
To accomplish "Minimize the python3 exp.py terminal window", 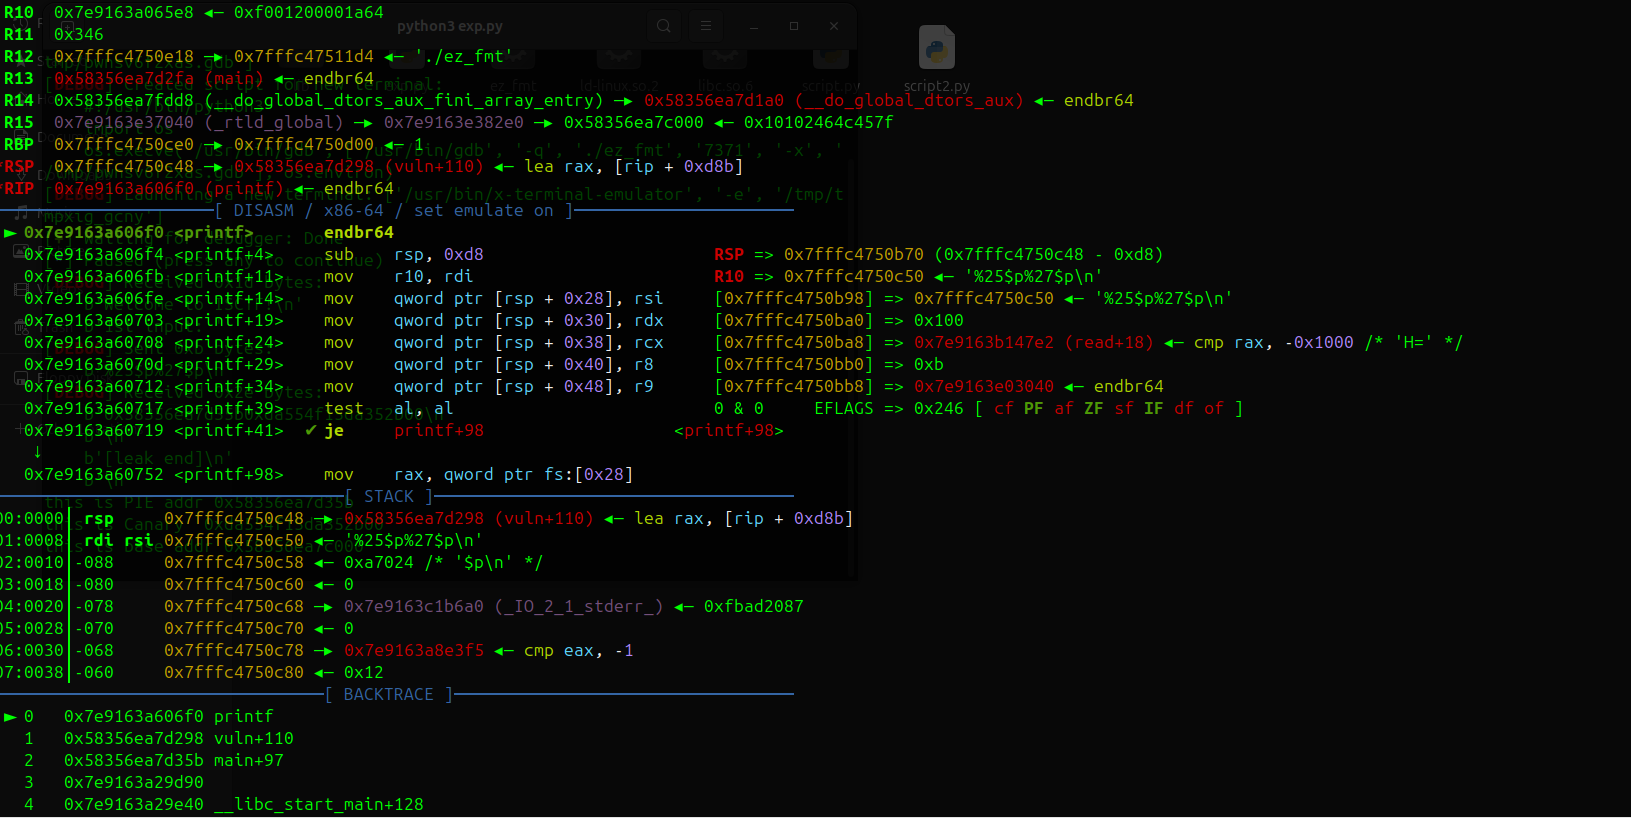I will pyautogui.click(x=754, y=26).
